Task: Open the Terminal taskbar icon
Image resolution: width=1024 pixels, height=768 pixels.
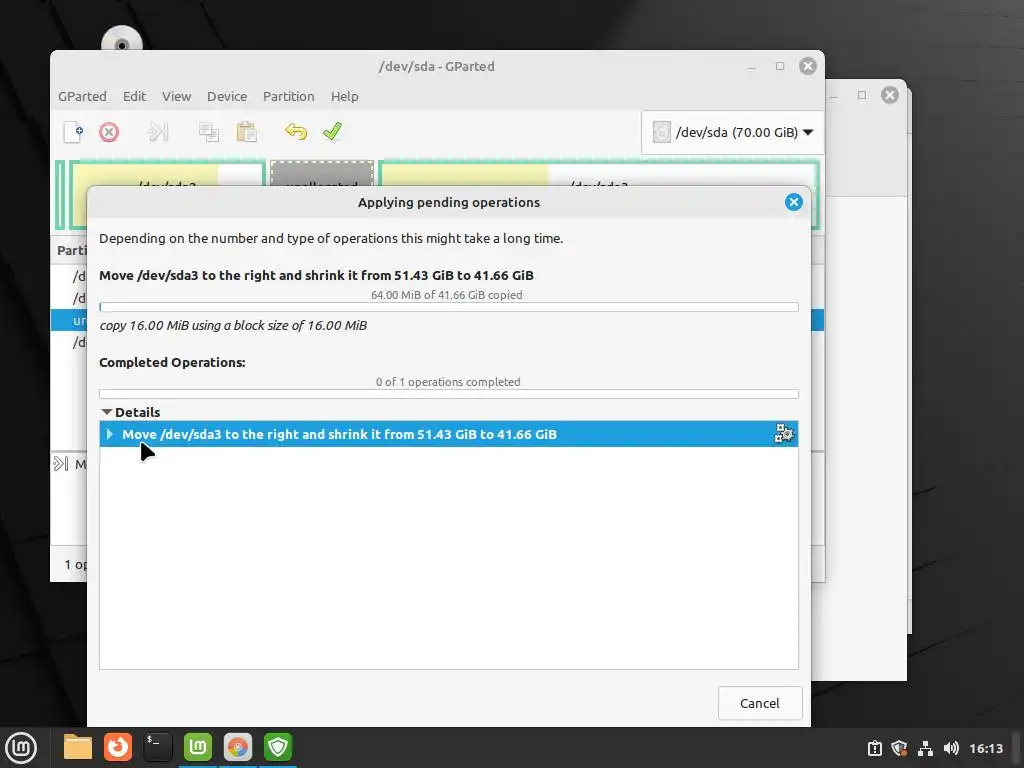Action: (x=157, y=747)
